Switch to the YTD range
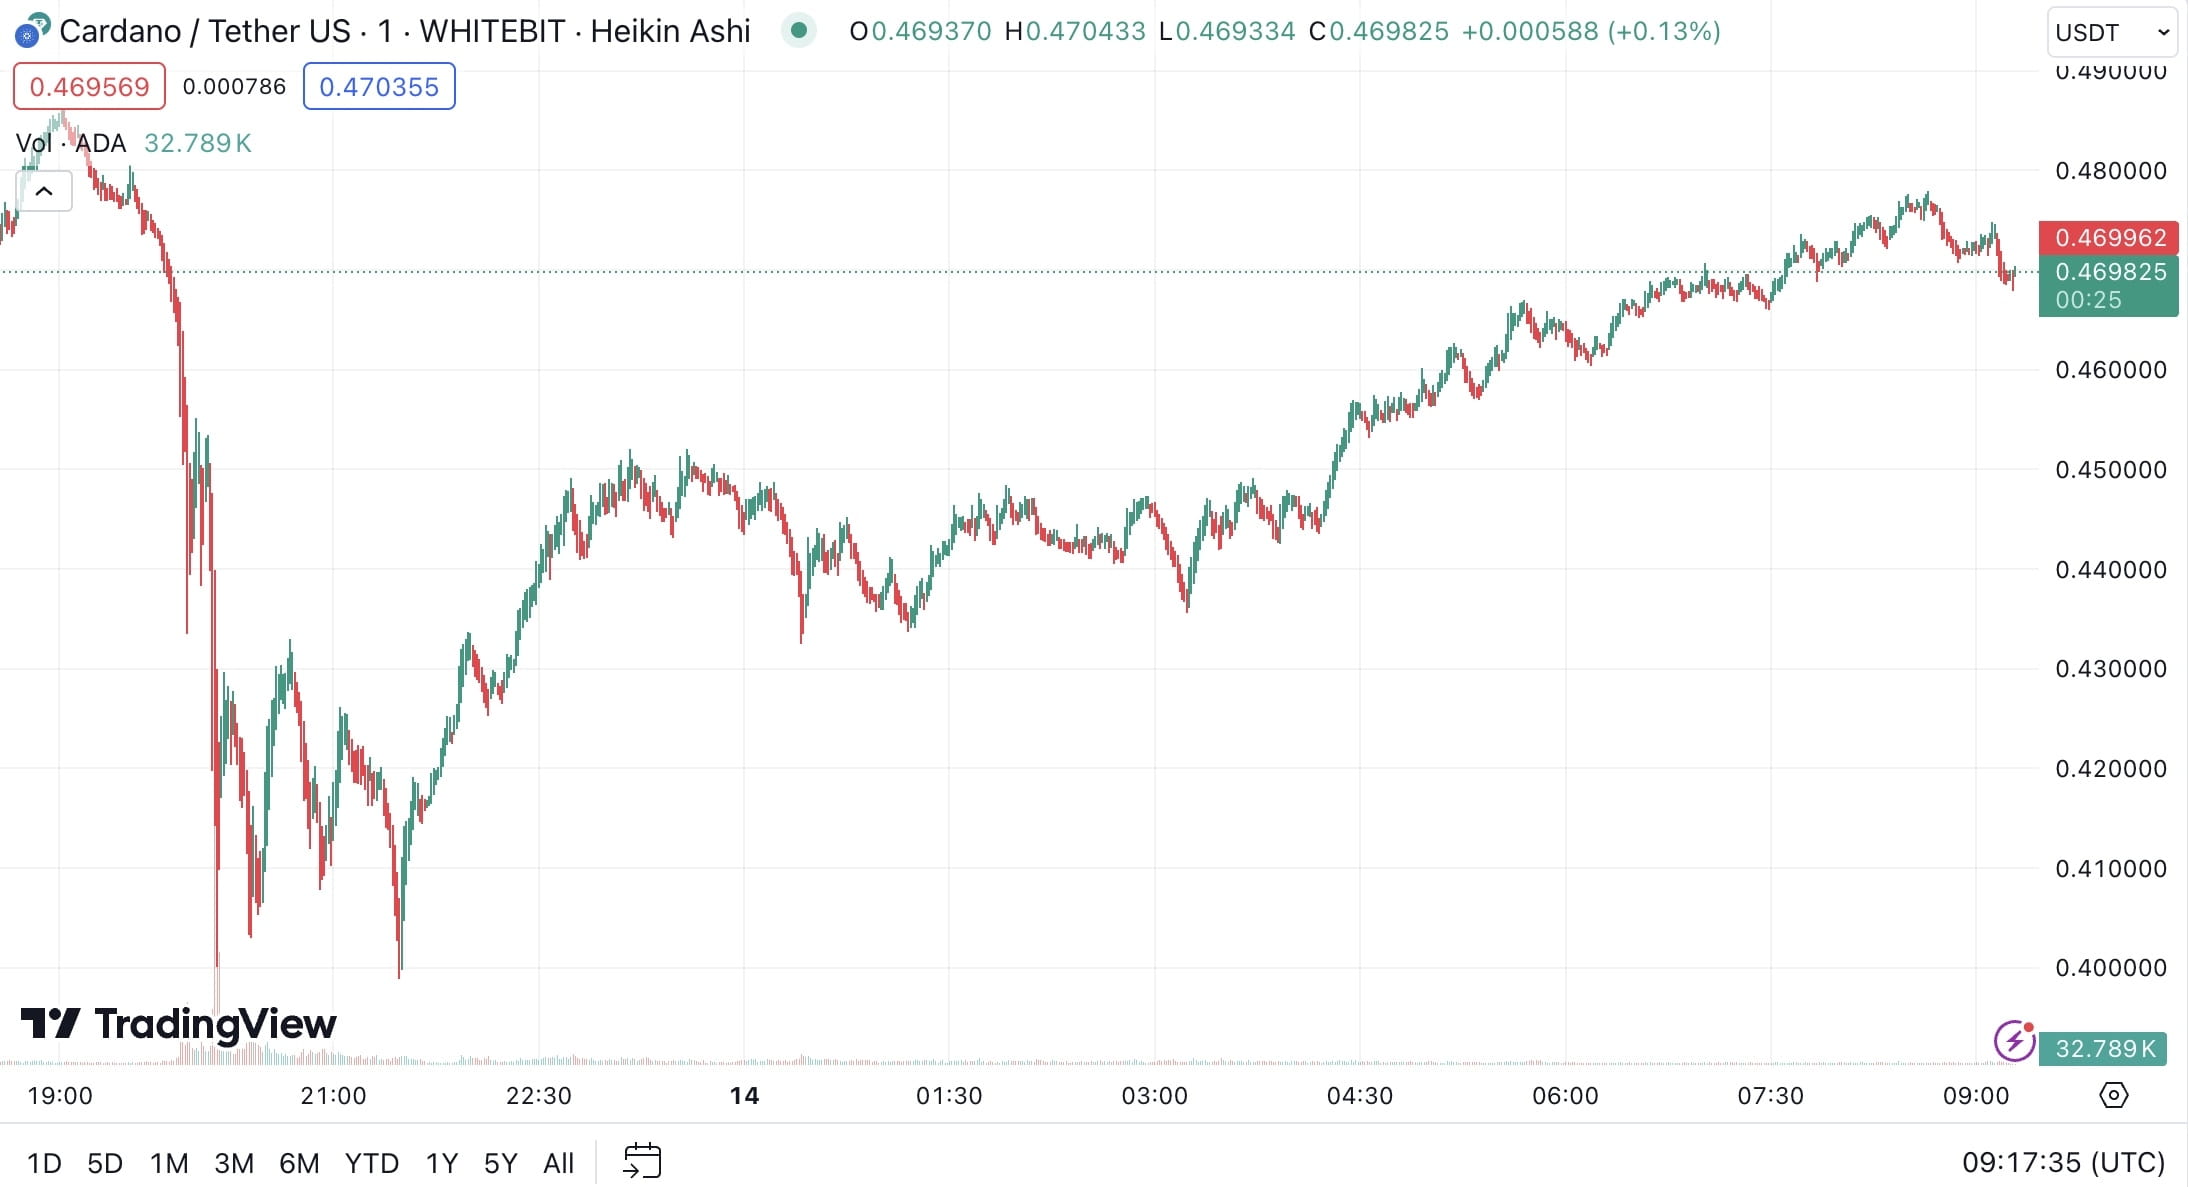The height and width of the screenshot is (1187, 2188). coord(372,1163)
